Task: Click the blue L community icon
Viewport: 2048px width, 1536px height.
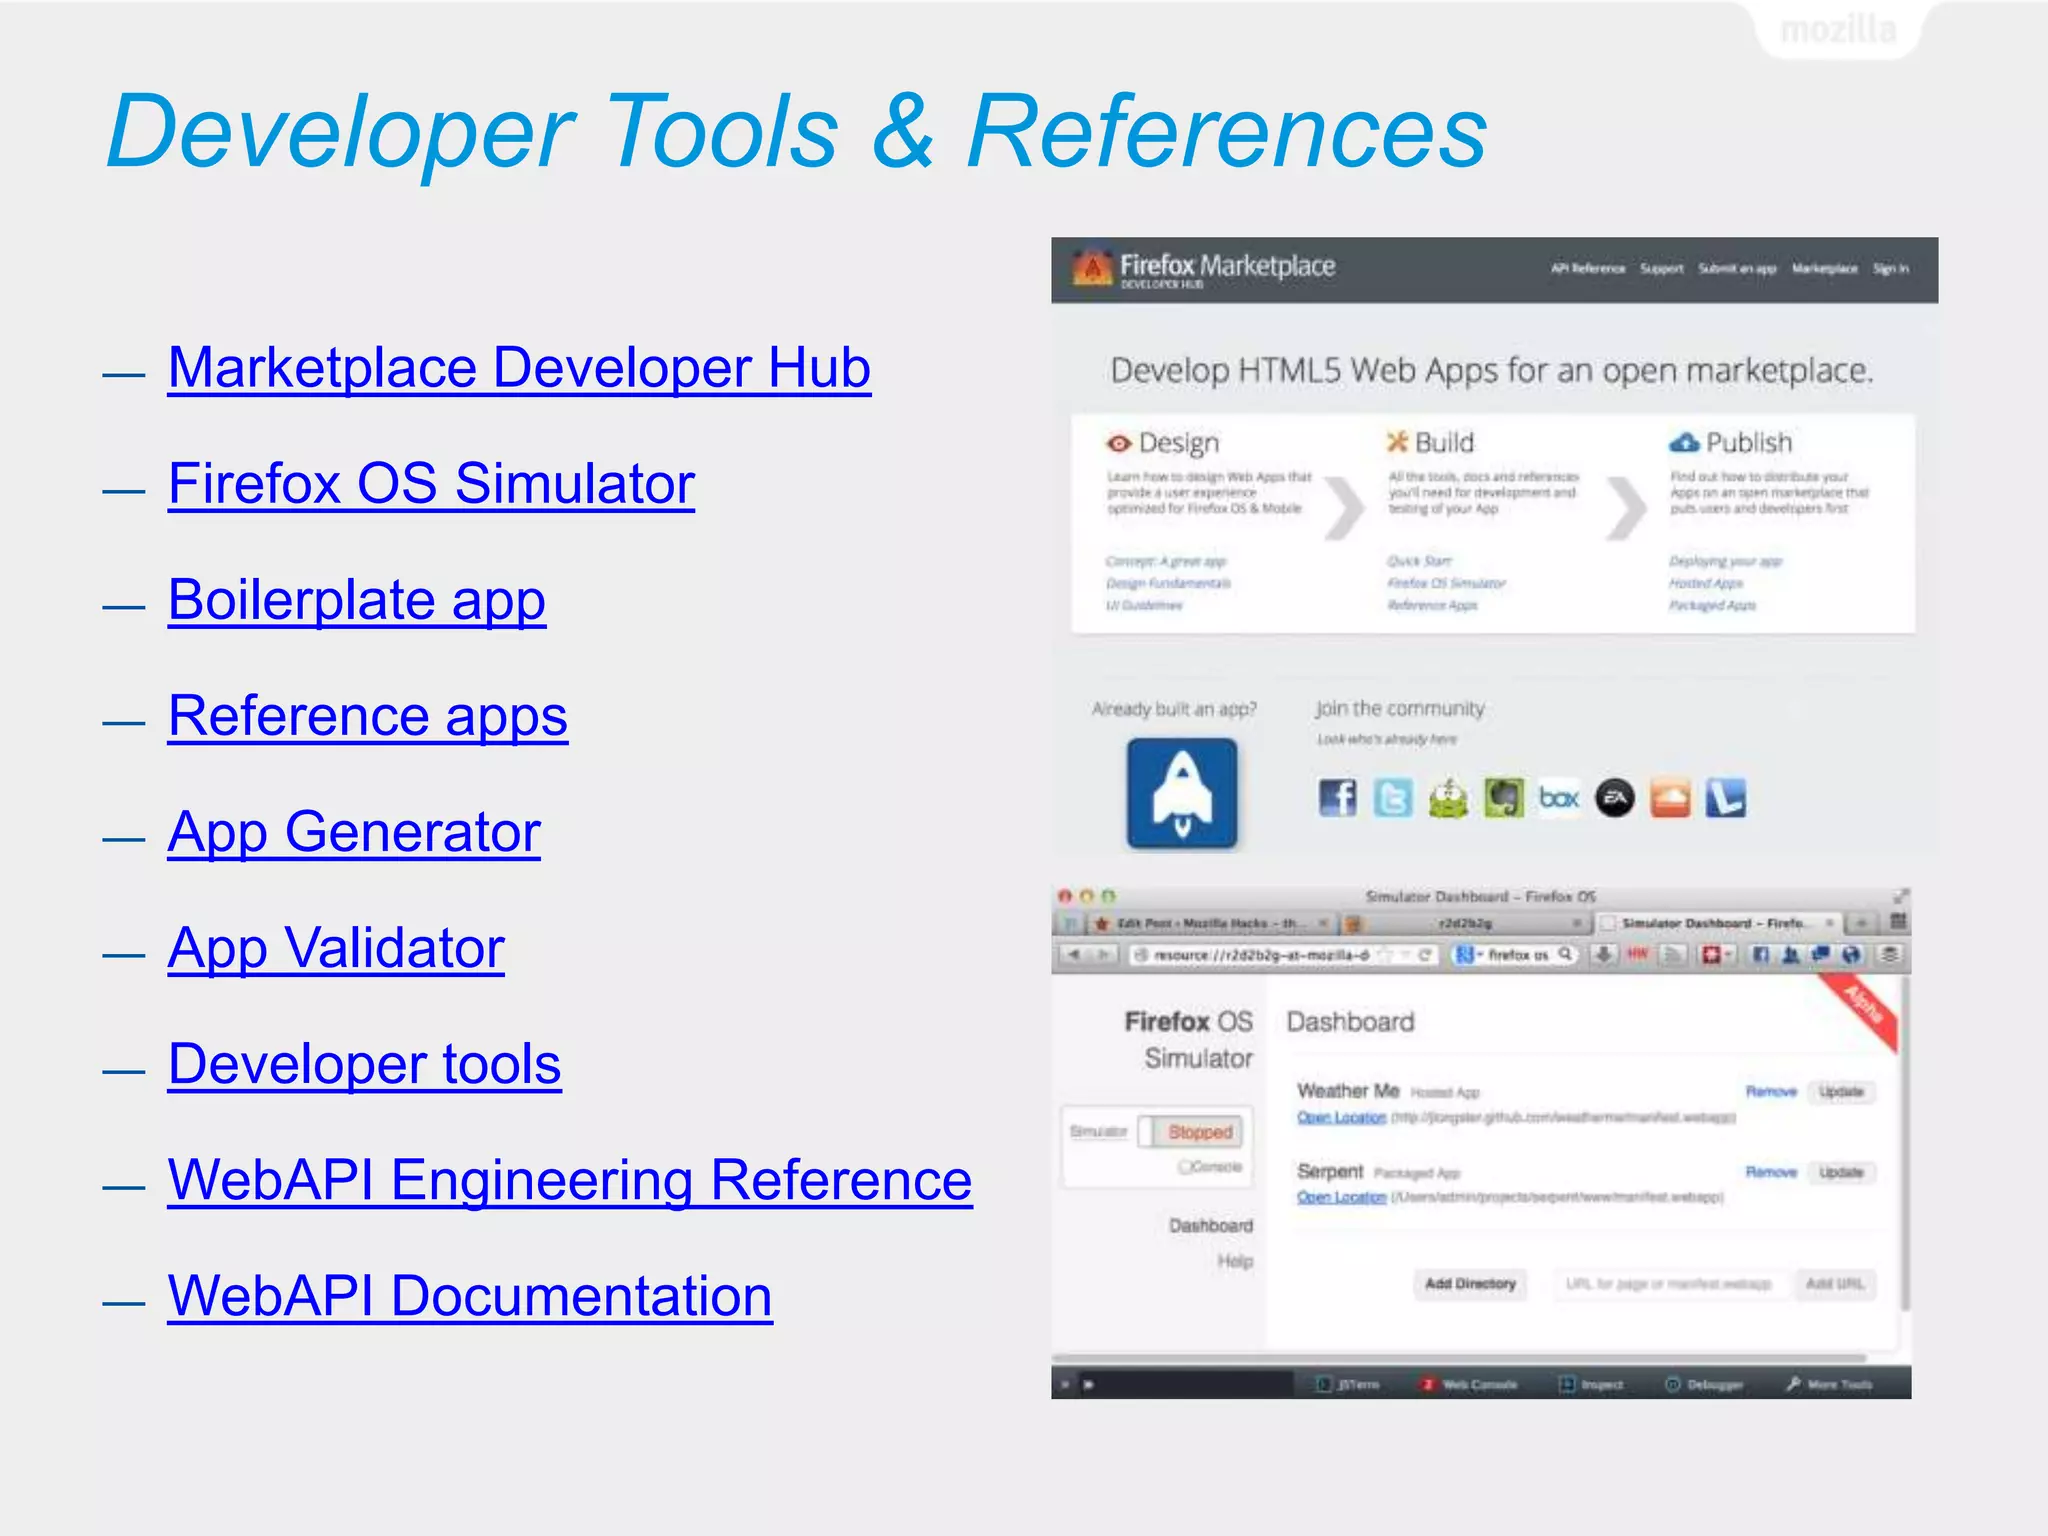Action: click(1725, 798)
